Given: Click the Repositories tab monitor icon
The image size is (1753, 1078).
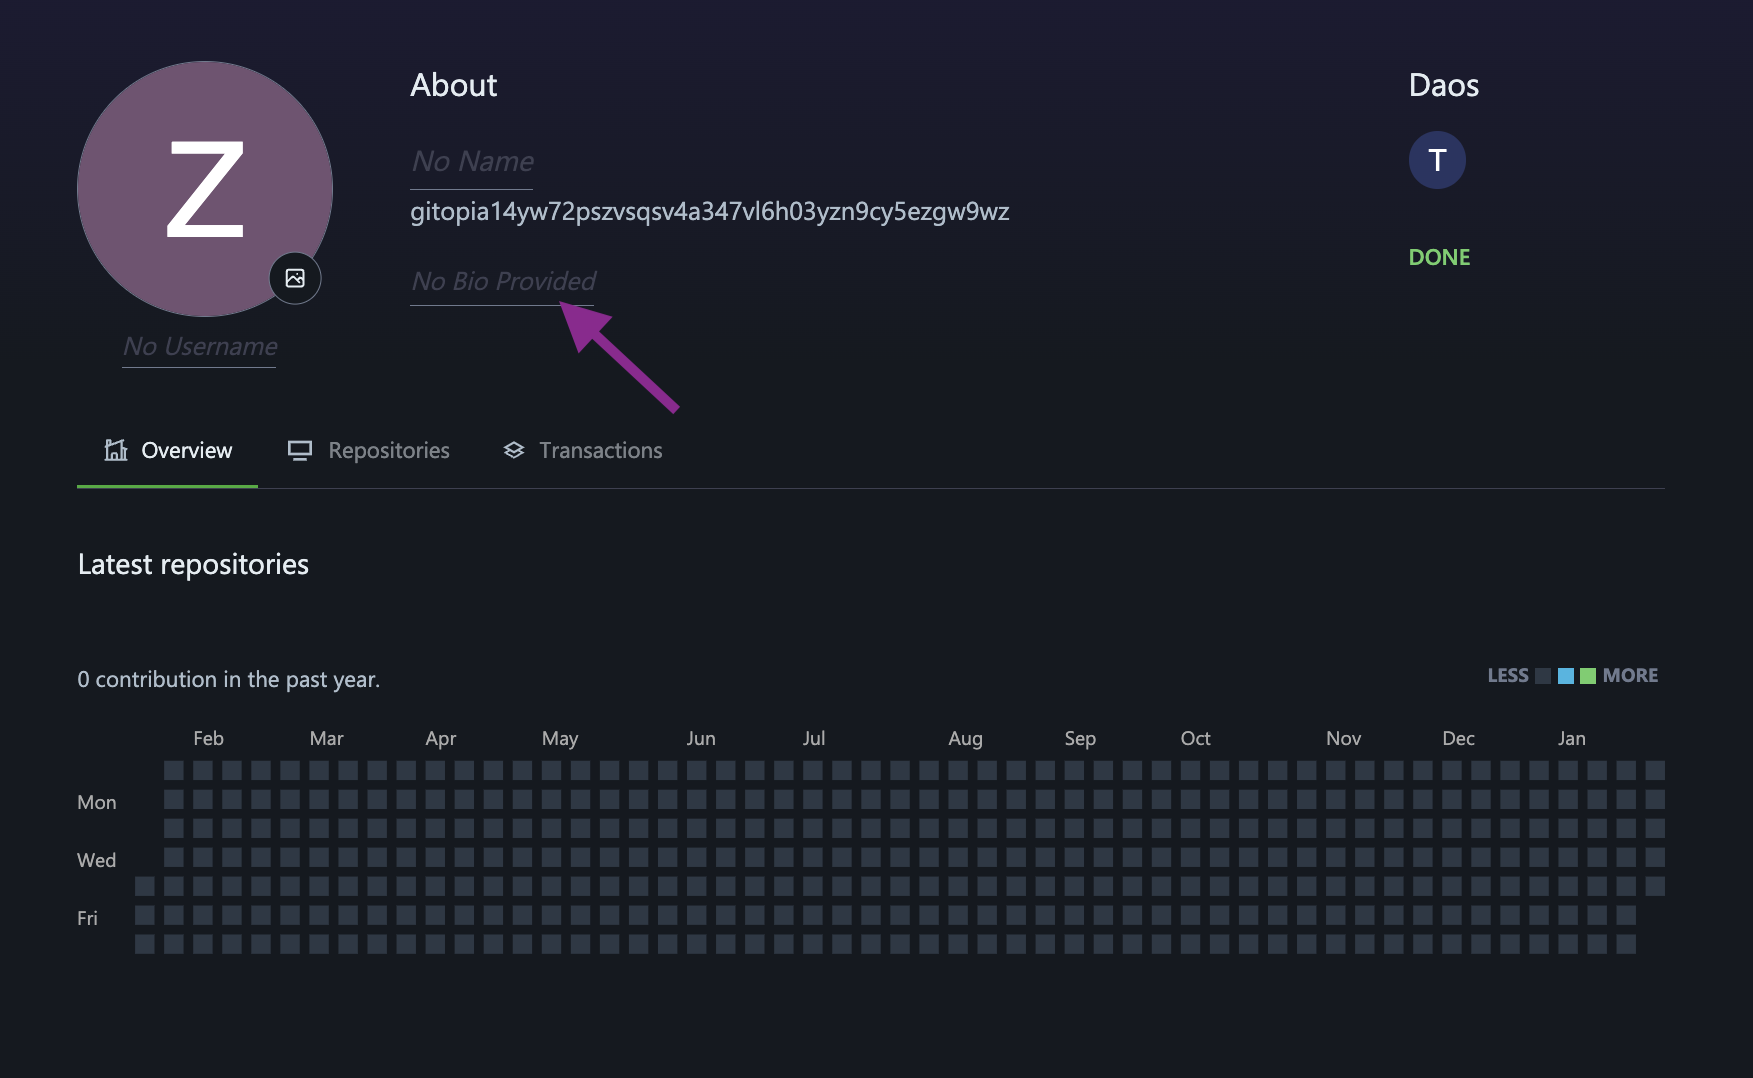Looking at the screenshot, I should tap(300, 450).
